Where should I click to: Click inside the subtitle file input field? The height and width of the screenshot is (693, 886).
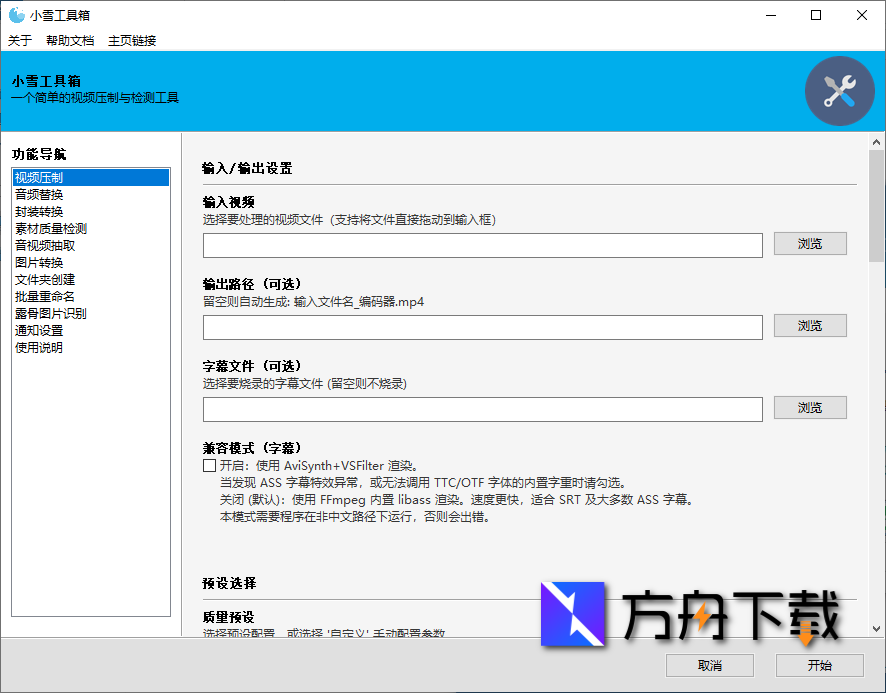click(480, 407)
